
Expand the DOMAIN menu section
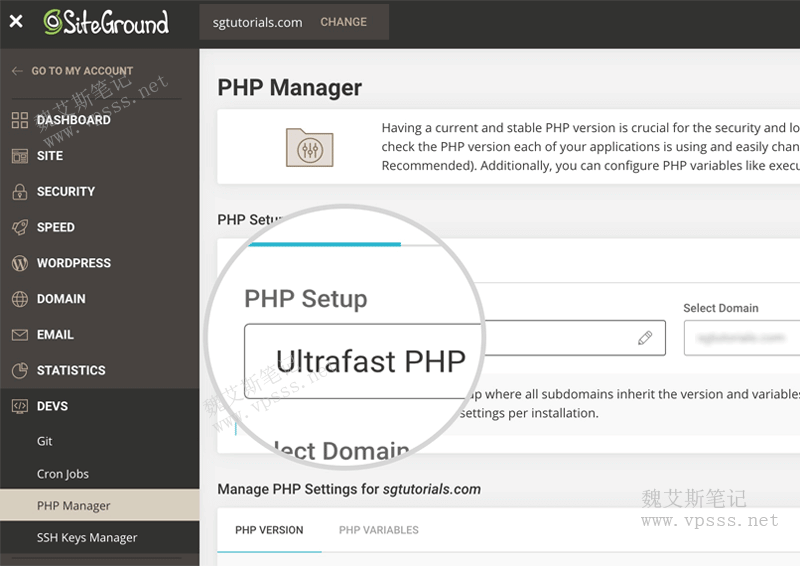point(61,299)
